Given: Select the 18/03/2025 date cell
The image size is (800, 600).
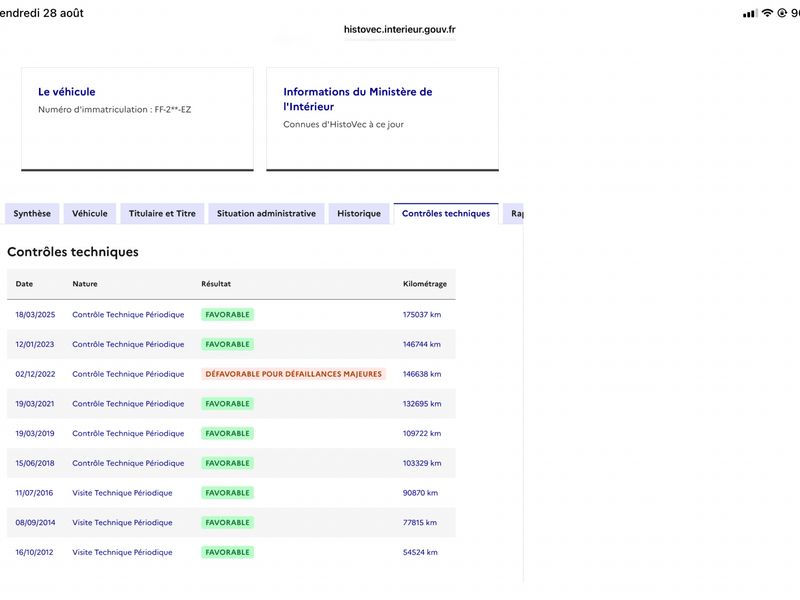Looking at the screenshot, I should (x=35, y=315).
